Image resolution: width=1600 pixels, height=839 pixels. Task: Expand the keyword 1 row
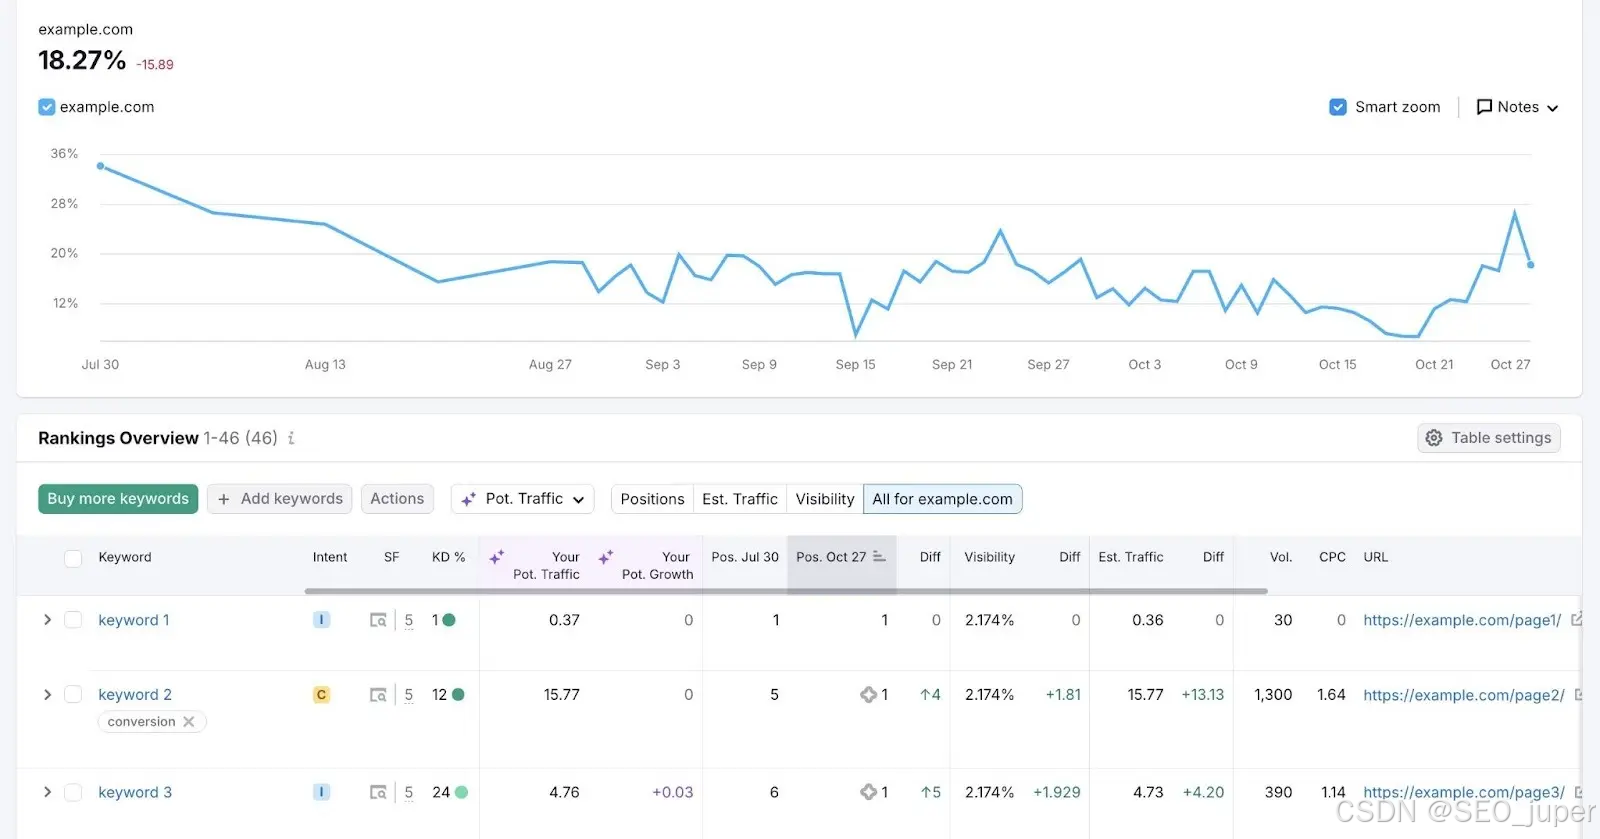tap(47, 620)
